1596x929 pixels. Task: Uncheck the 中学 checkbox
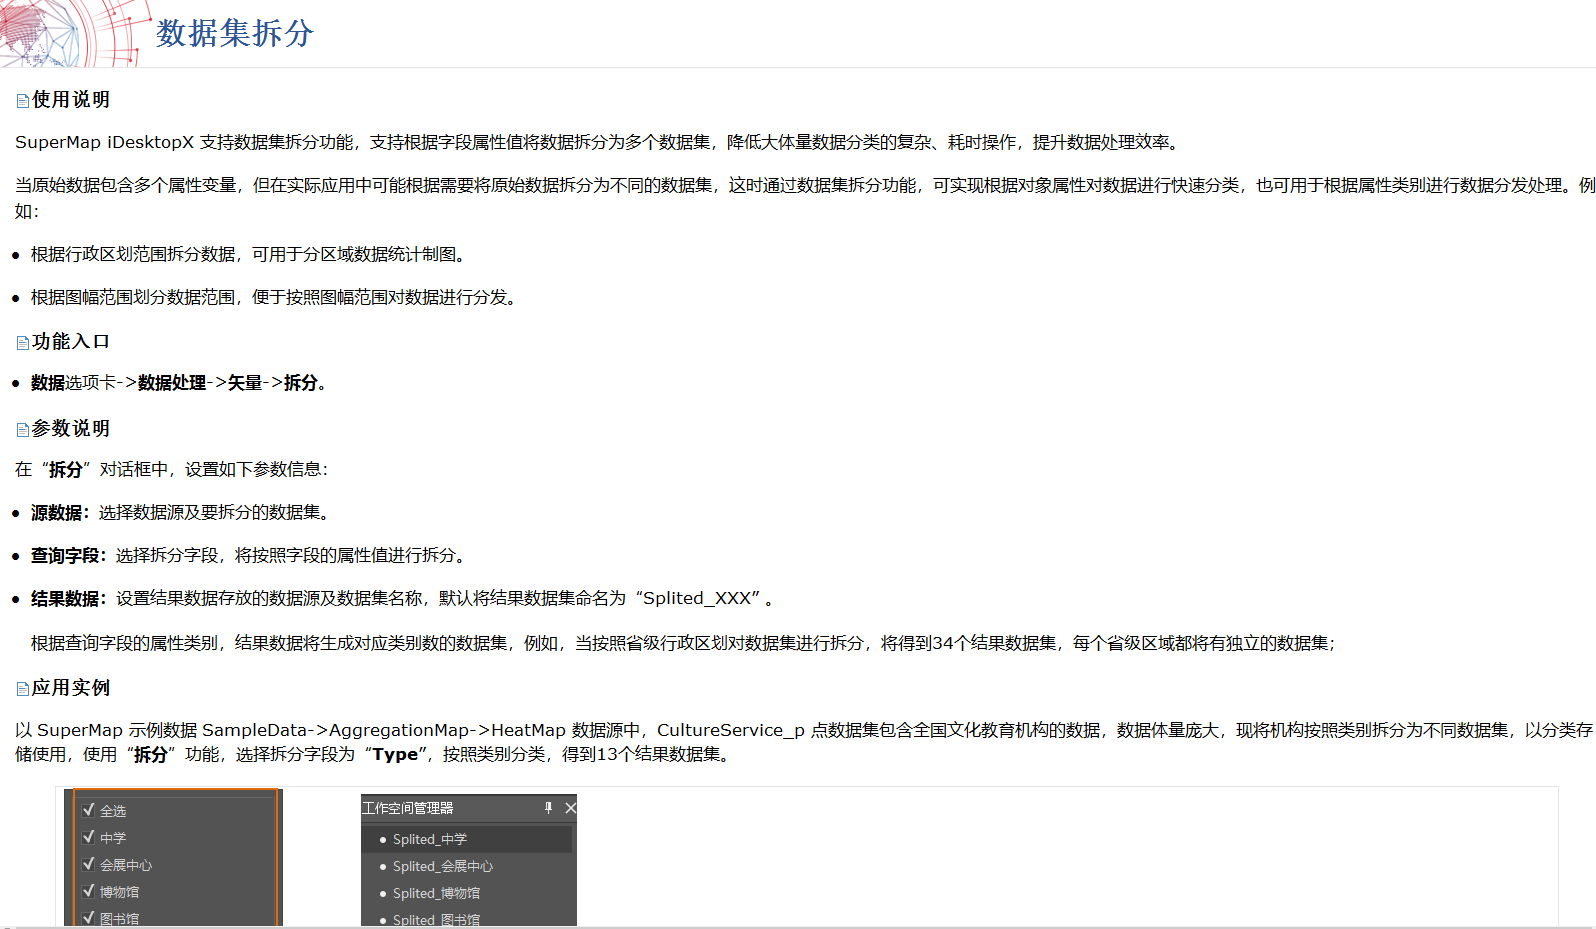click(x=88, y=837)
